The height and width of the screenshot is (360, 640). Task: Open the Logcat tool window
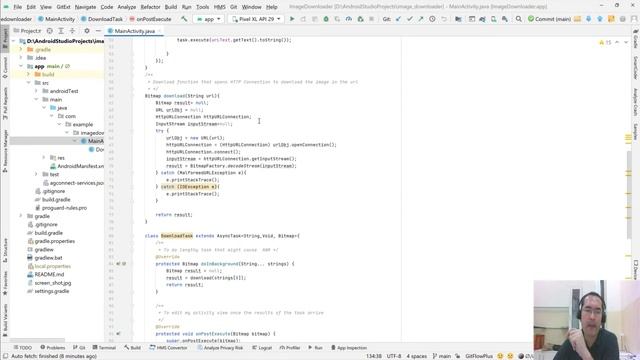point(262,348)
